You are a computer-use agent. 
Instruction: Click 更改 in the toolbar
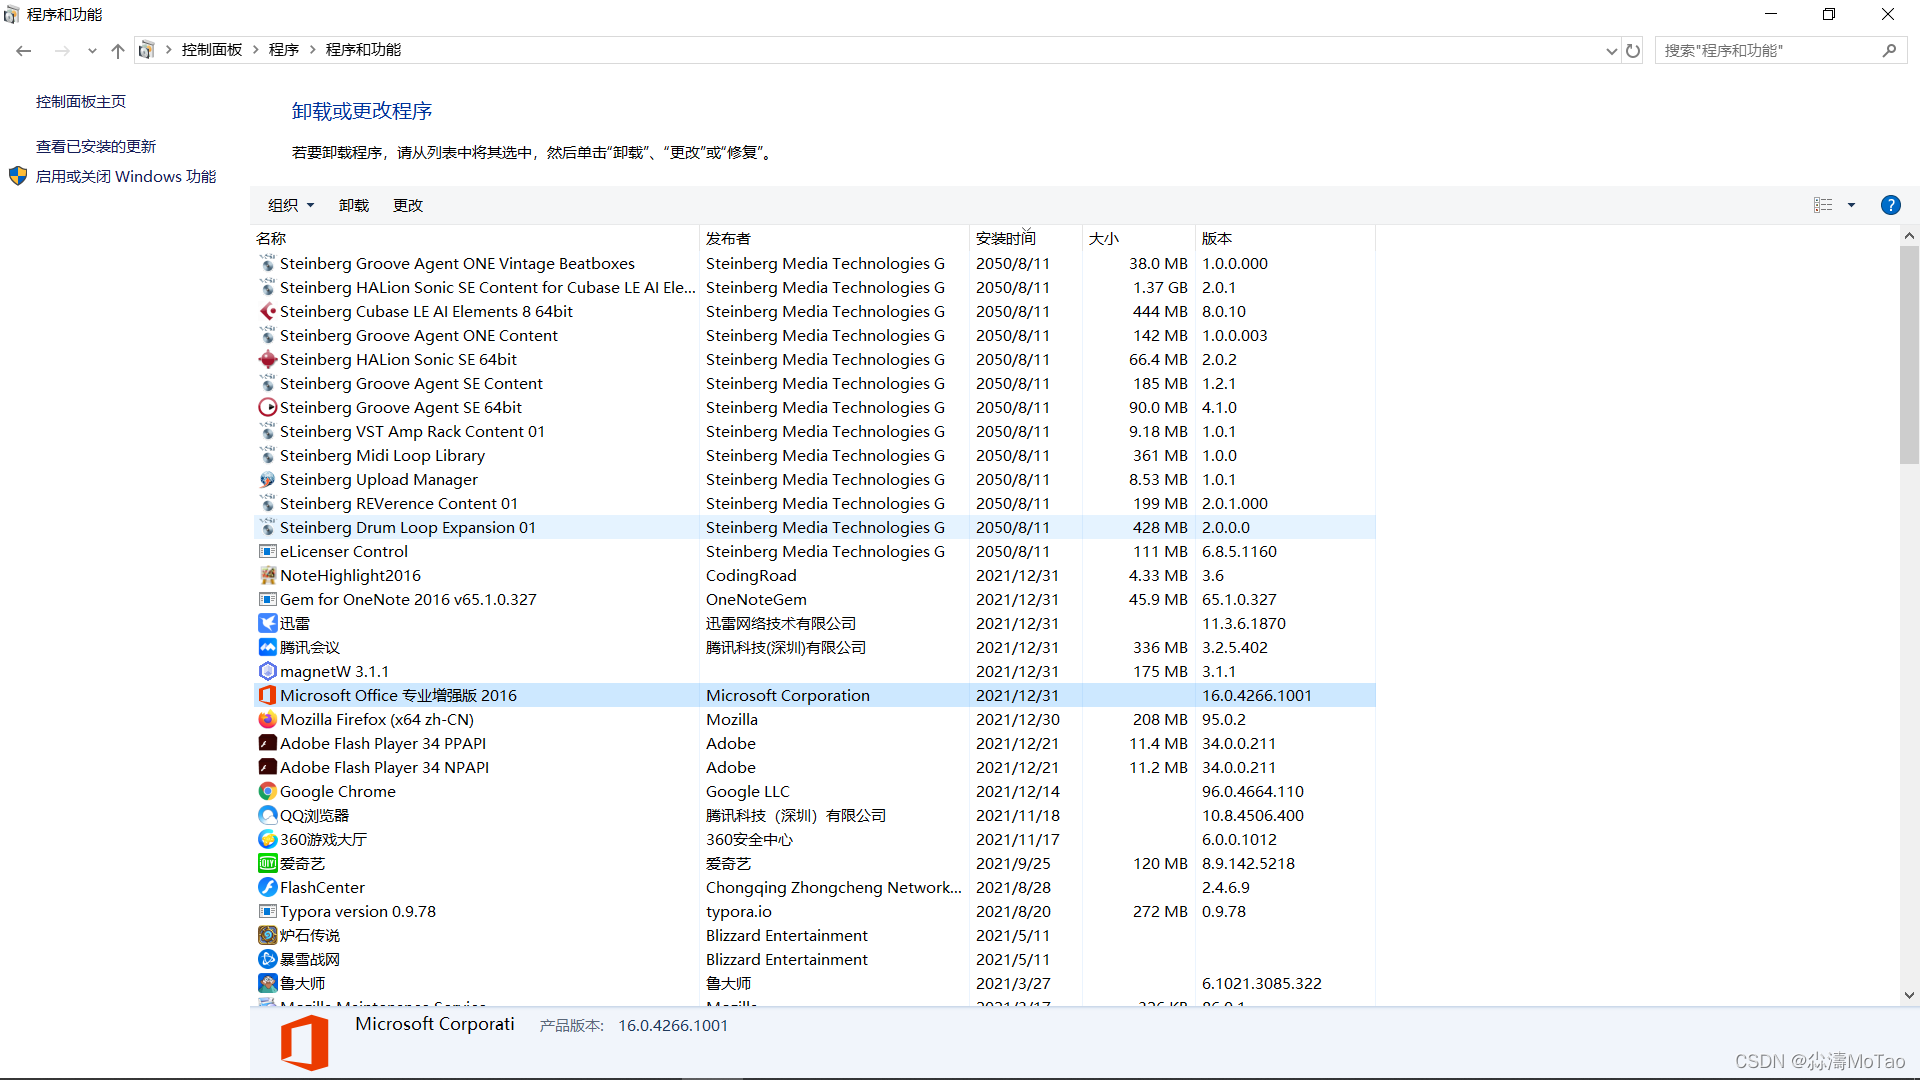click(x=408, y=205)
